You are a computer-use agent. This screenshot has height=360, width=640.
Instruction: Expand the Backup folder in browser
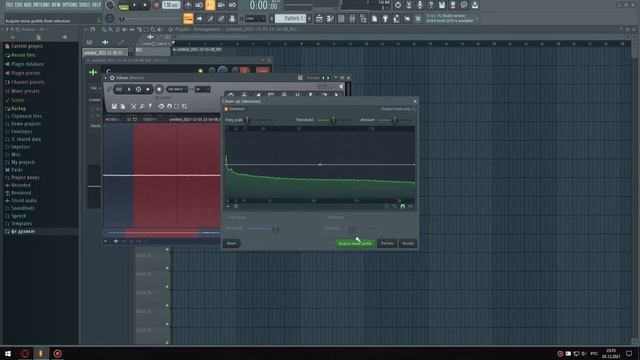(18, 109)
